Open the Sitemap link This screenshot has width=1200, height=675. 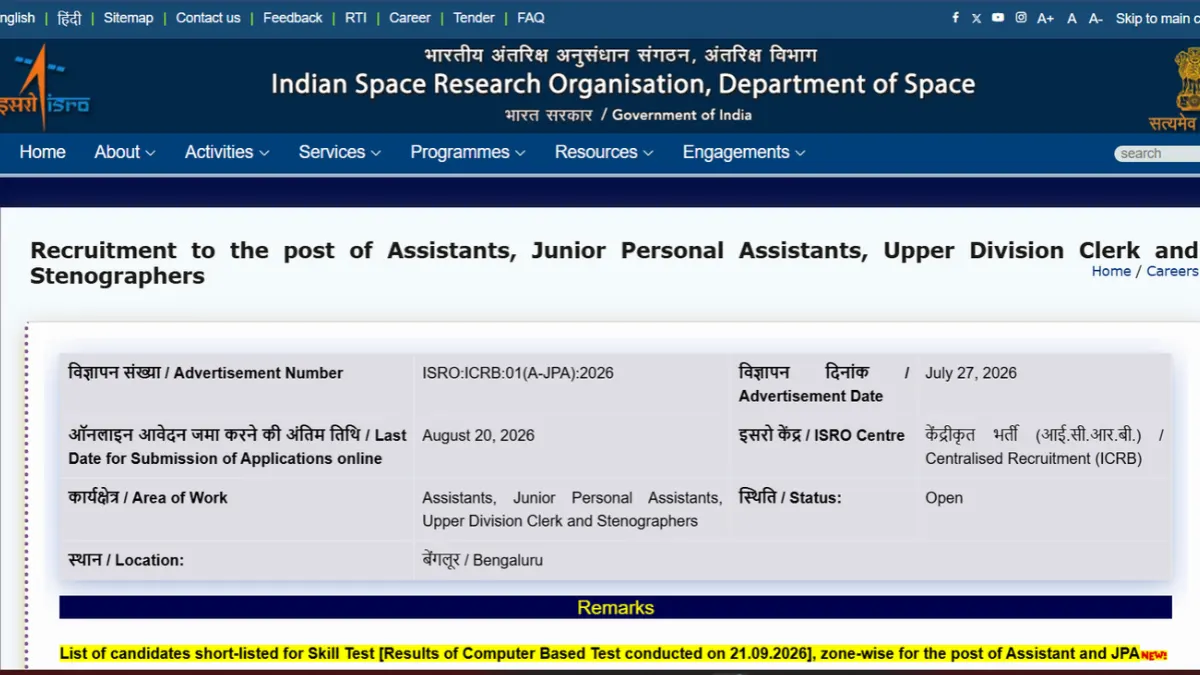click(x=129, y=18)
